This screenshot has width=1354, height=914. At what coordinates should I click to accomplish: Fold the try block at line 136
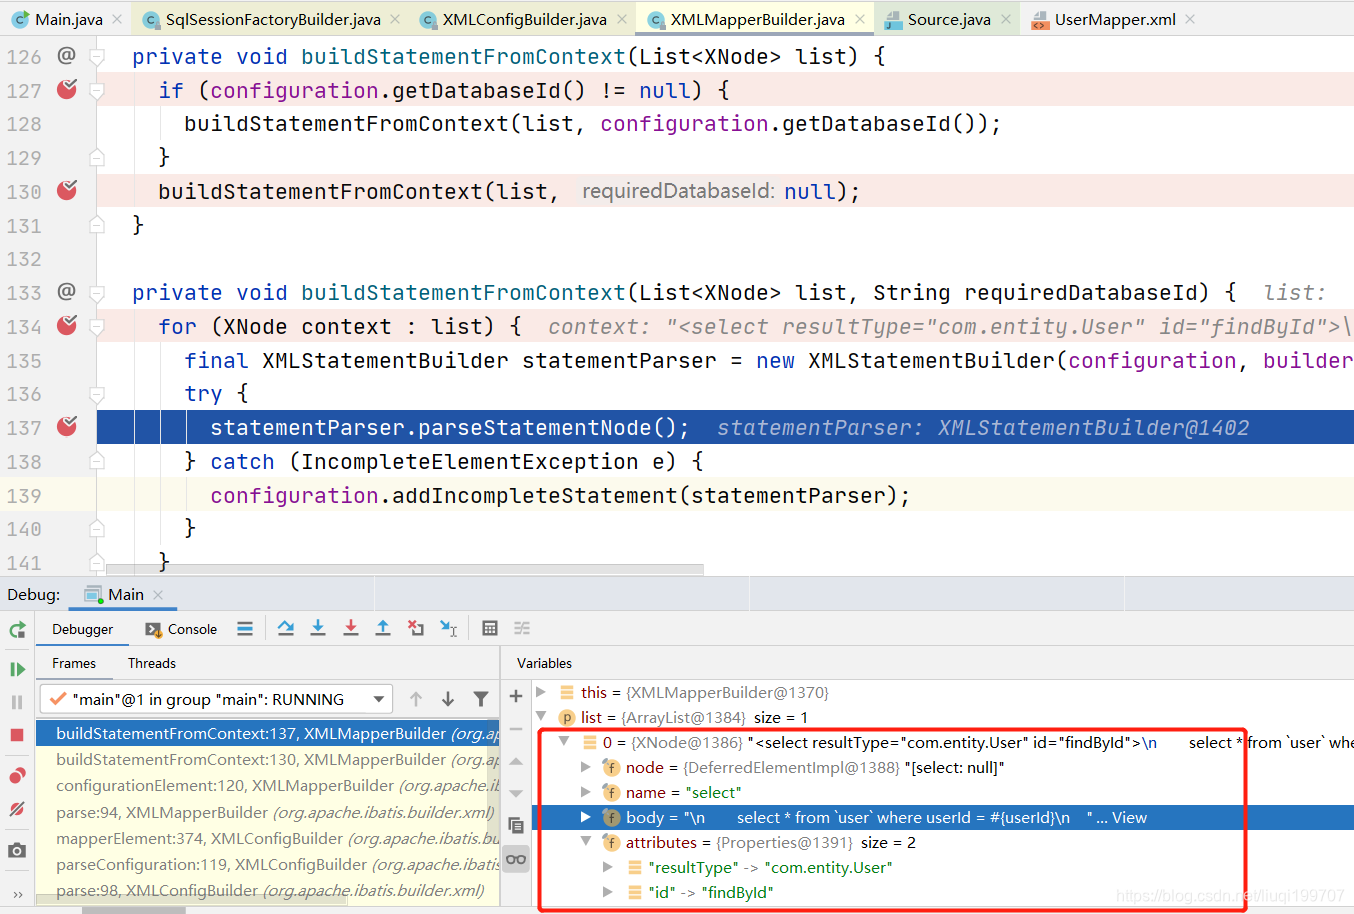click(x=97, y=394)
